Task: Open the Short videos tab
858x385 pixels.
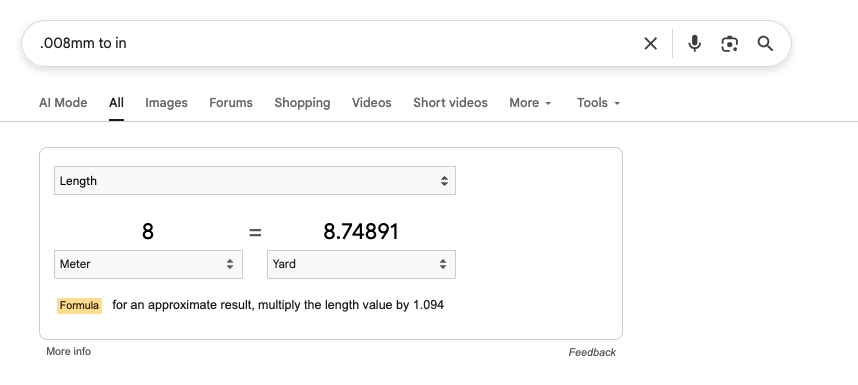Action: coord(450,103)
